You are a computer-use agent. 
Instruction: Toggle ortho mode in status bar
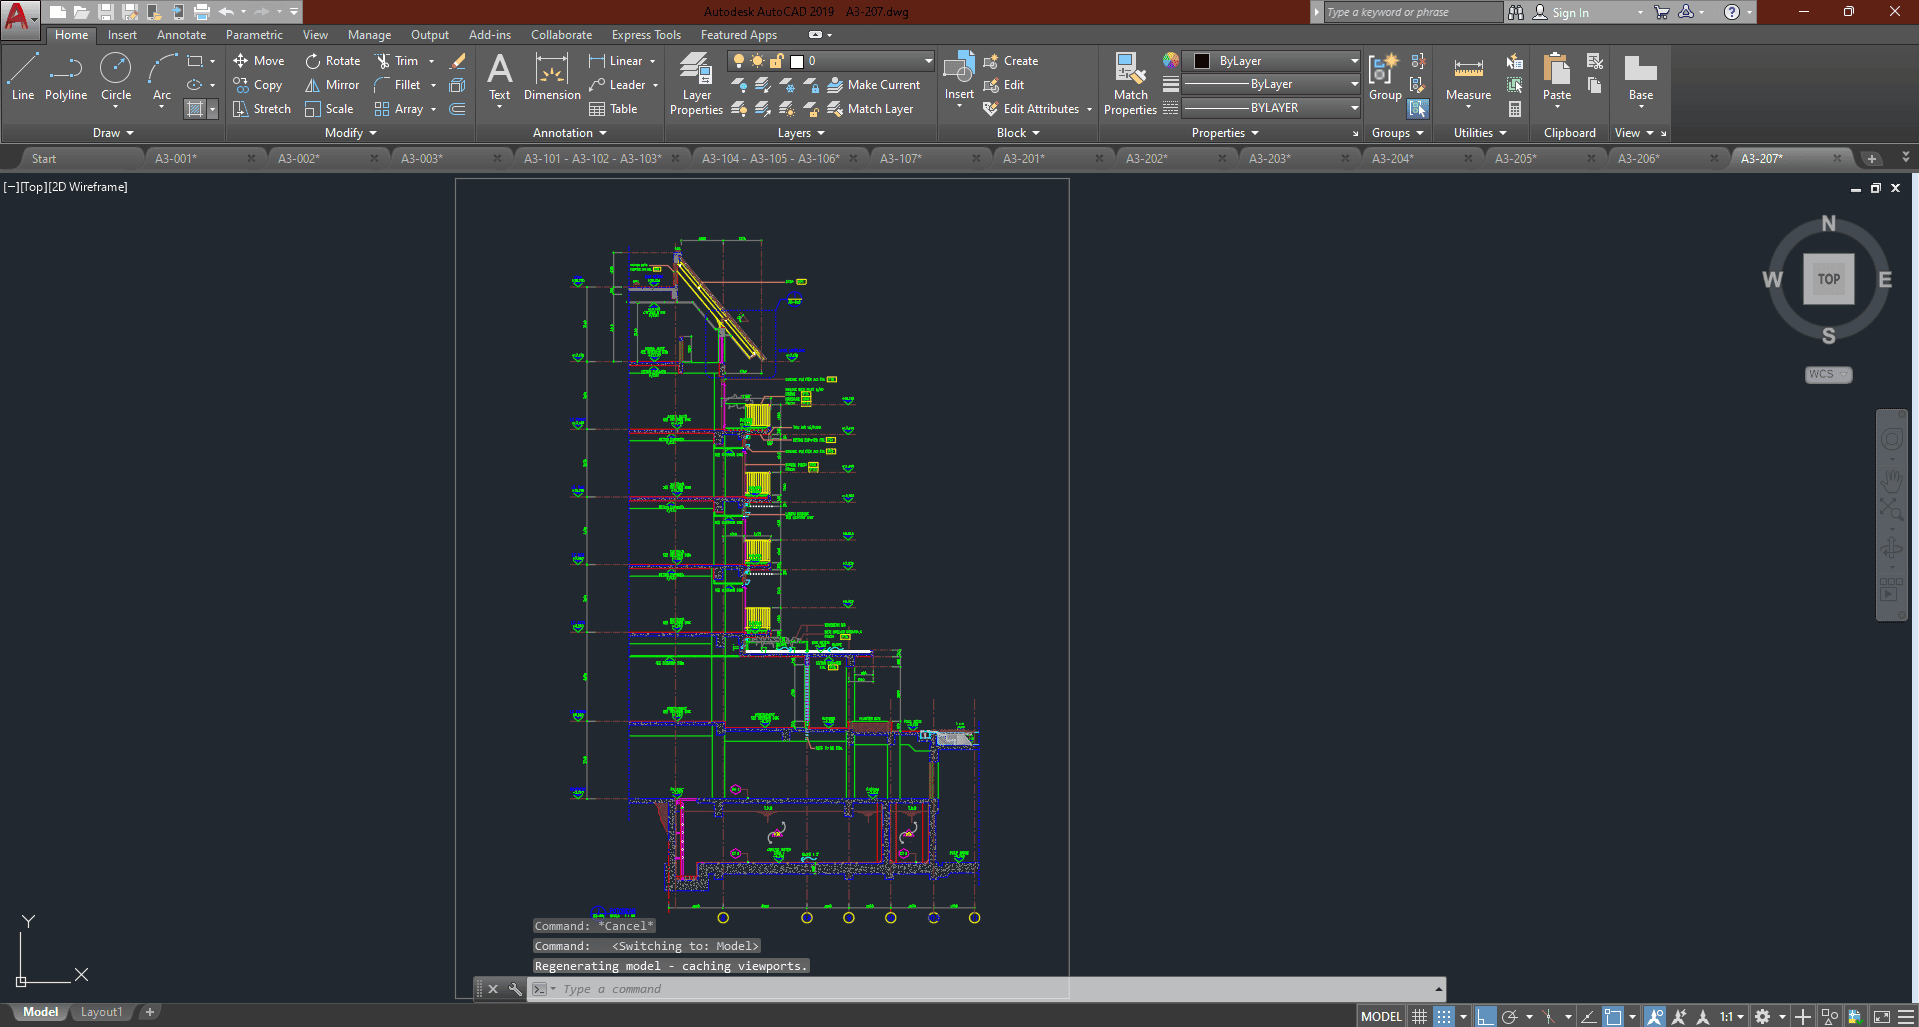coord(1486,1016)
